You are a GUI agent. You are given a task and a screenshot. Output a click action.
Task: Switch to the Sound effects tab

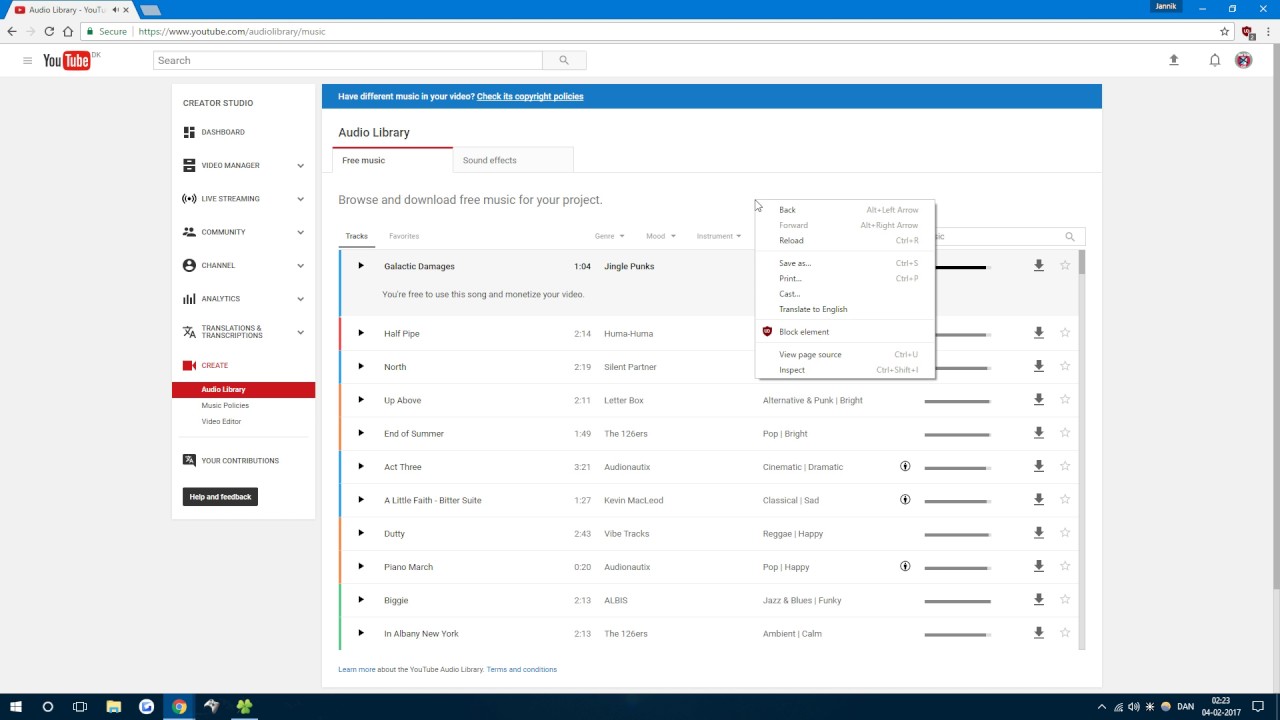coord(513,160)
